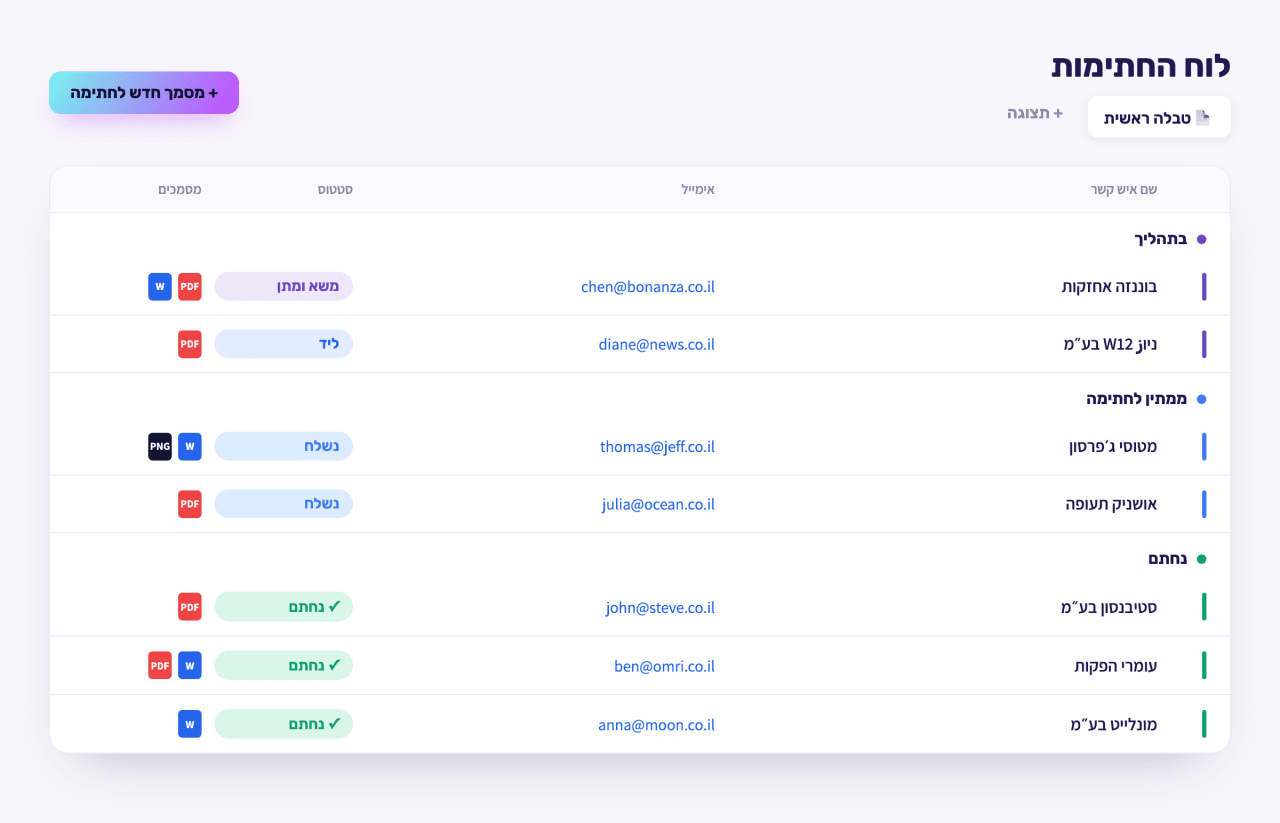Open the PNG icon in the מטוסי ג׳פרסון row
Screen dimensions: 1280x823
[160, 446]
